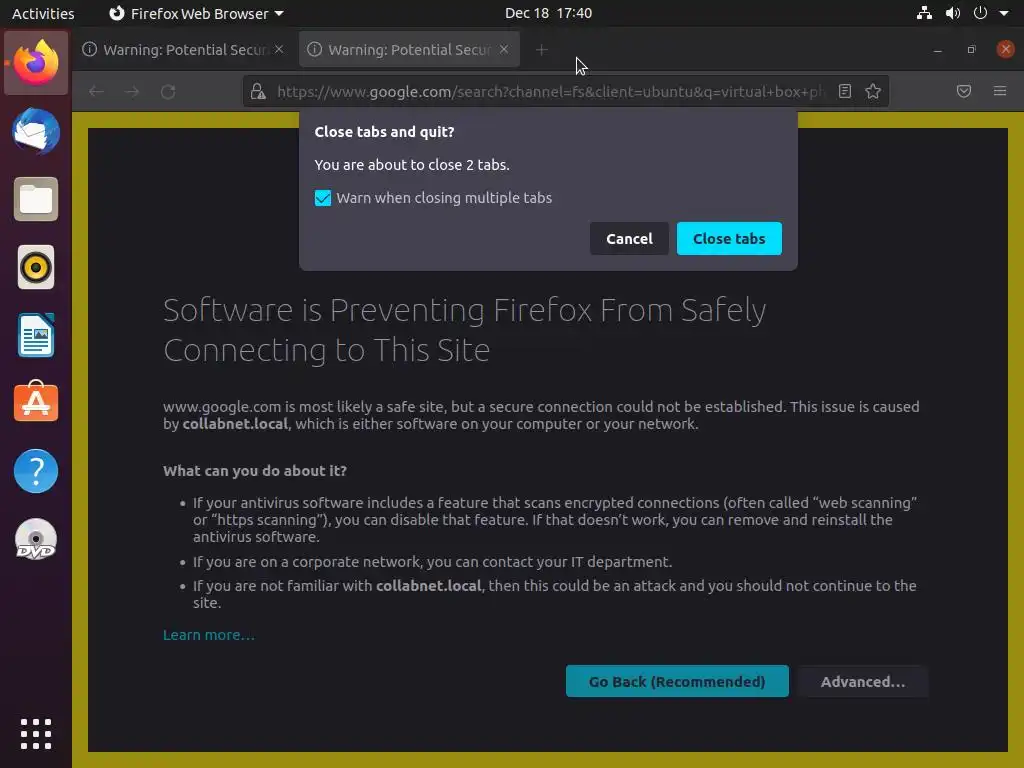Click the browser forward arrow
The width and height of the screenshot is (1024, 768).
pyautogui.click(x=132, y=91)
